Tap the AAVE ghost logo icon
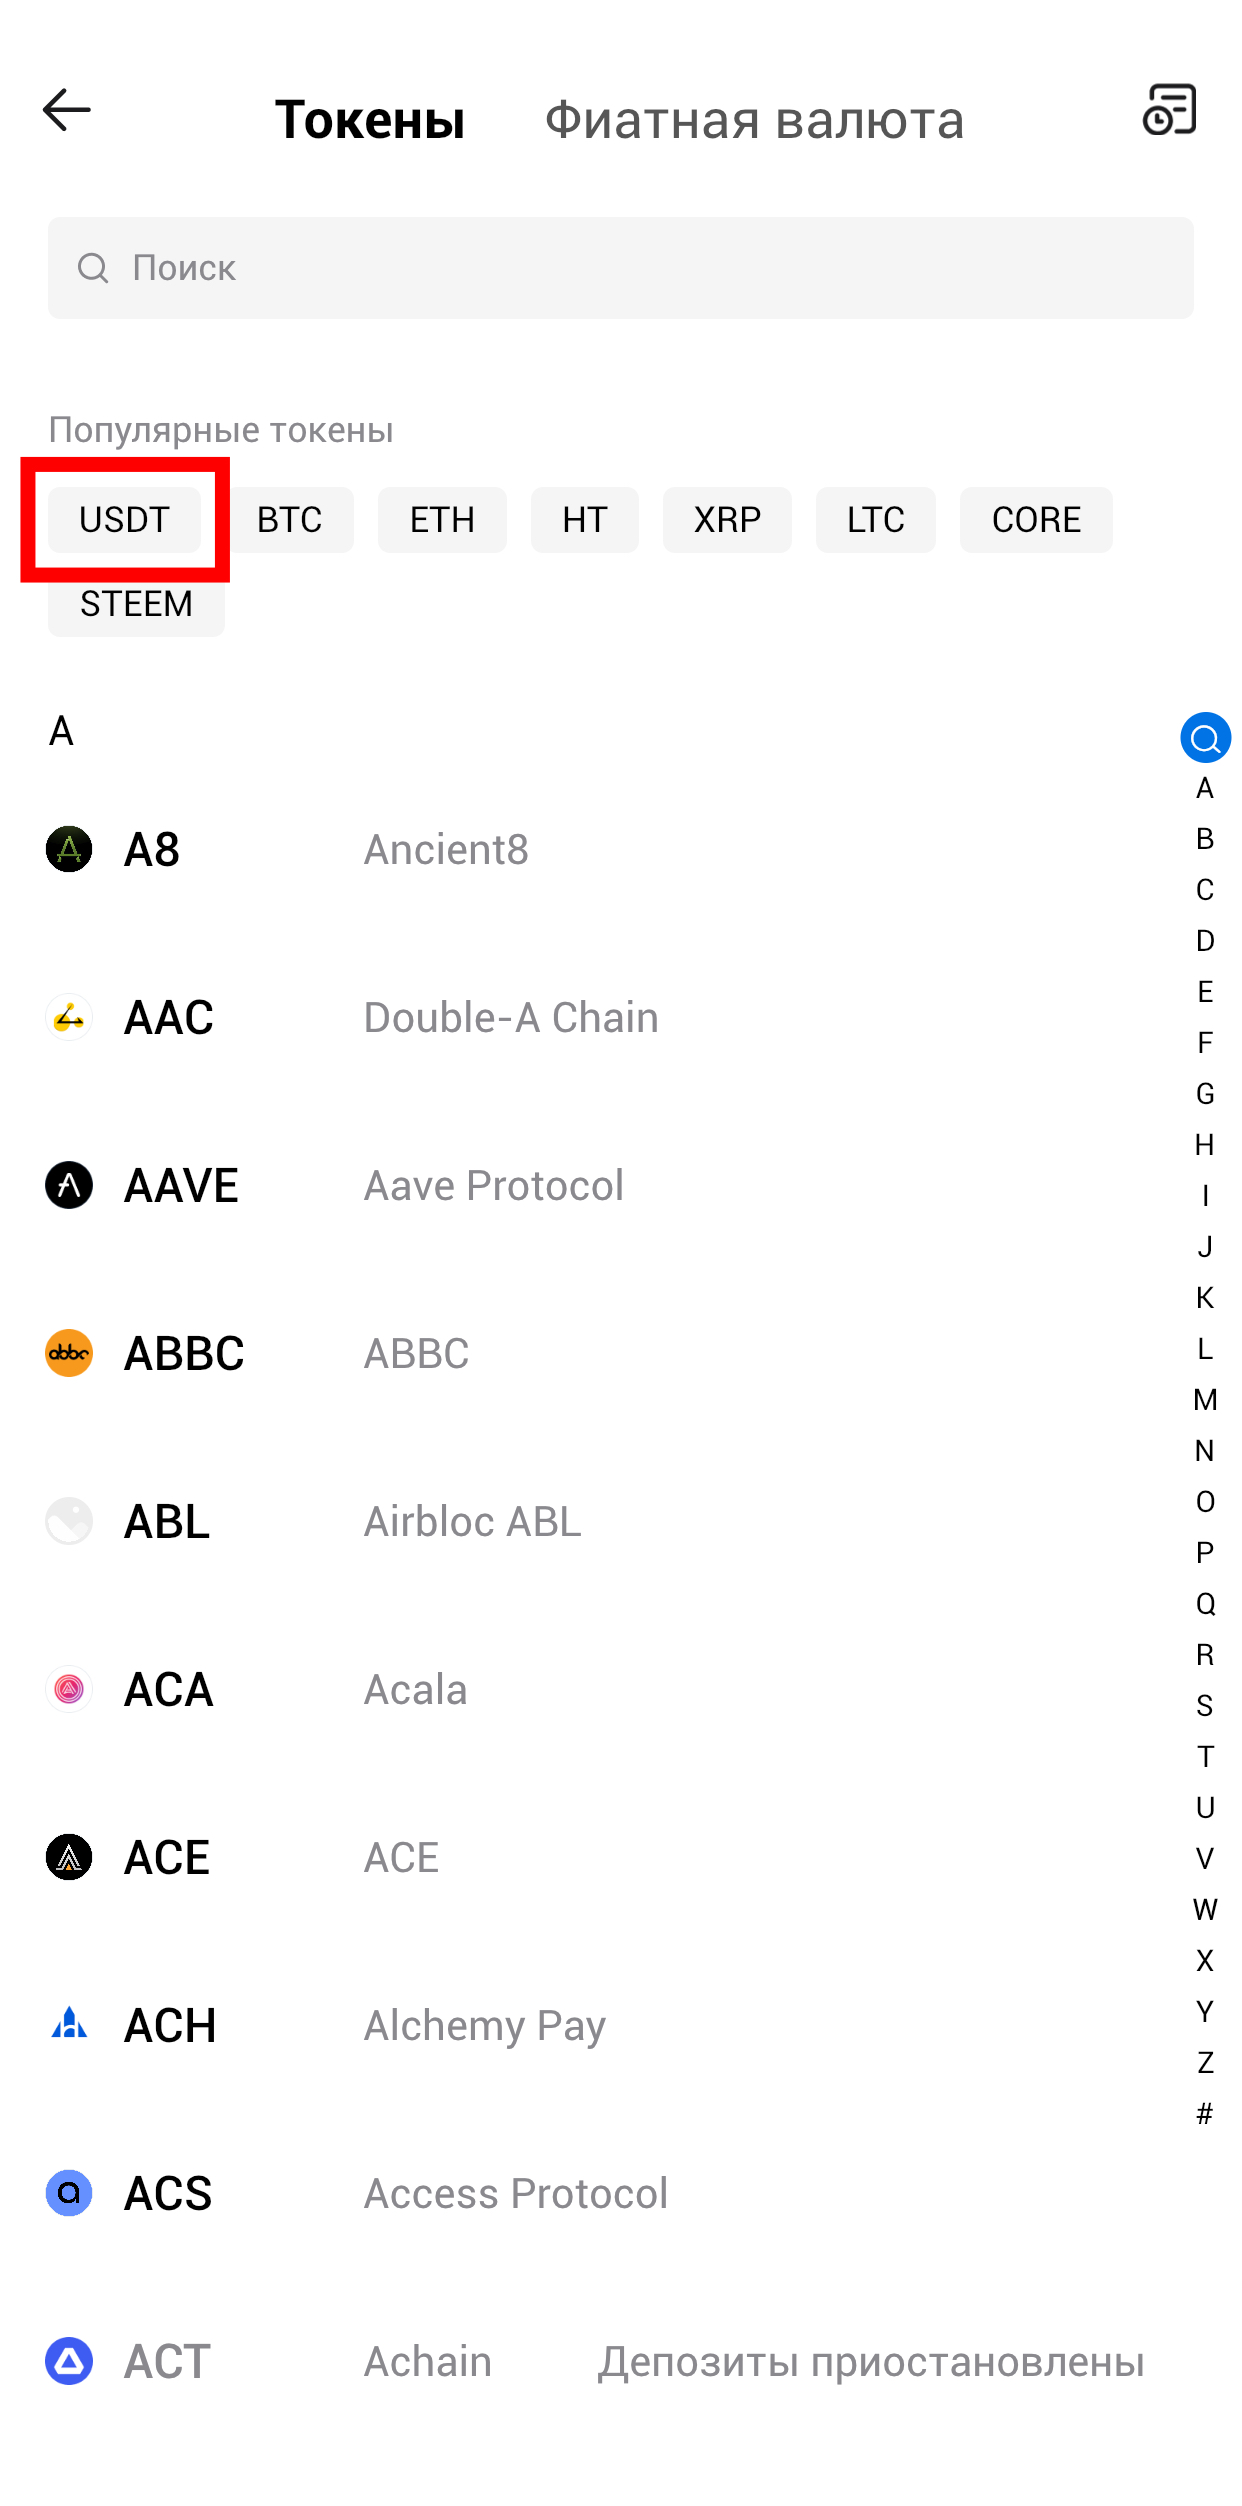The image size is (1242, 2506). (69, 1185)
